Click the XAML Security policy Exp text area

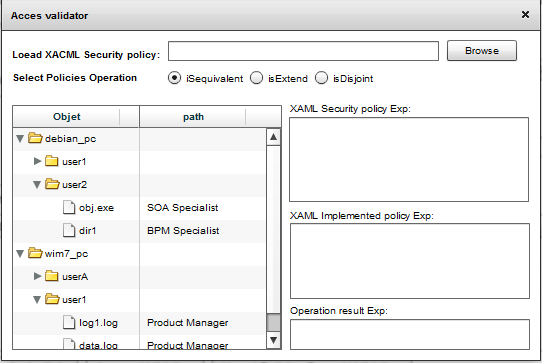pyautogui.click(x=409, y=159)
